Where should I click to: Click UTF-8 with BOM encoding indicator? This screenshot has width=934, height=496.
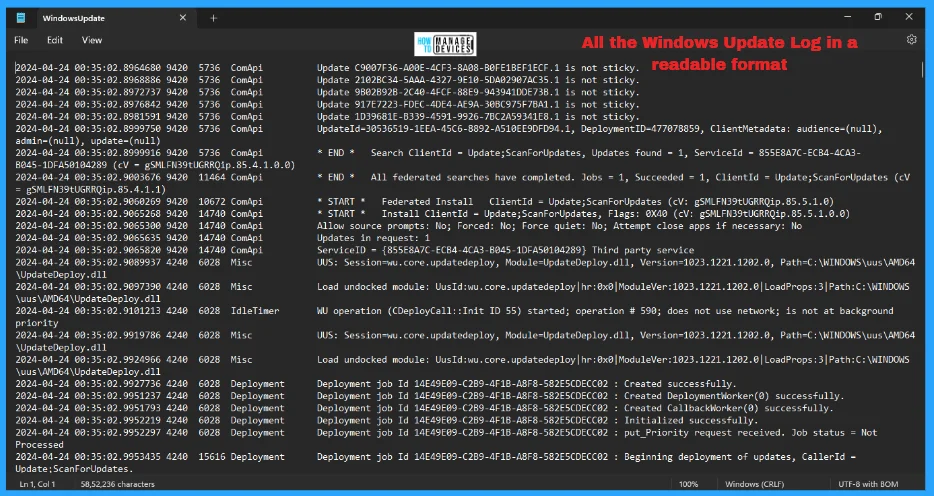(x=868, y=484)
